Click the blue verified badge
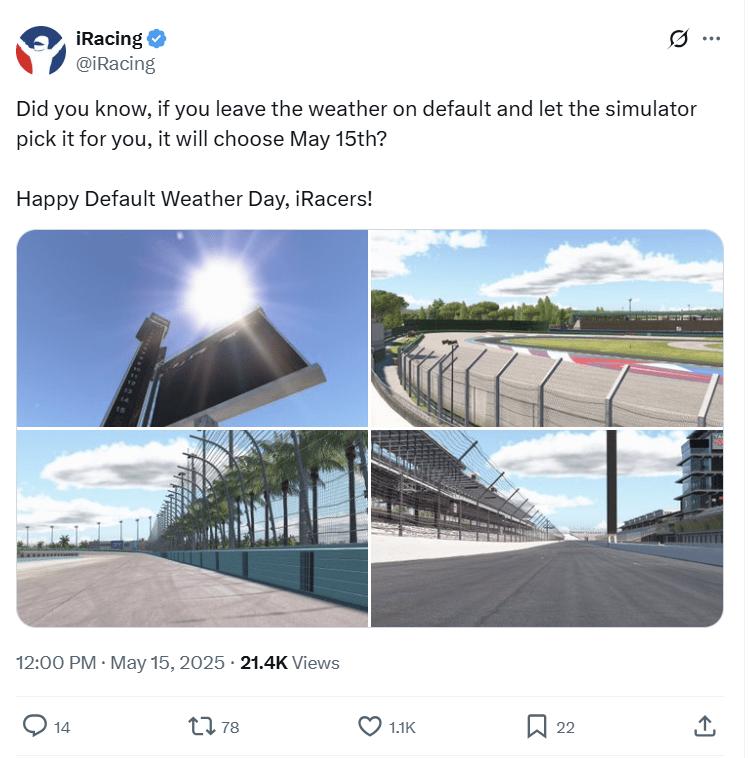The height and width of the screenshot is (758, 750). (x=157, y=39)
